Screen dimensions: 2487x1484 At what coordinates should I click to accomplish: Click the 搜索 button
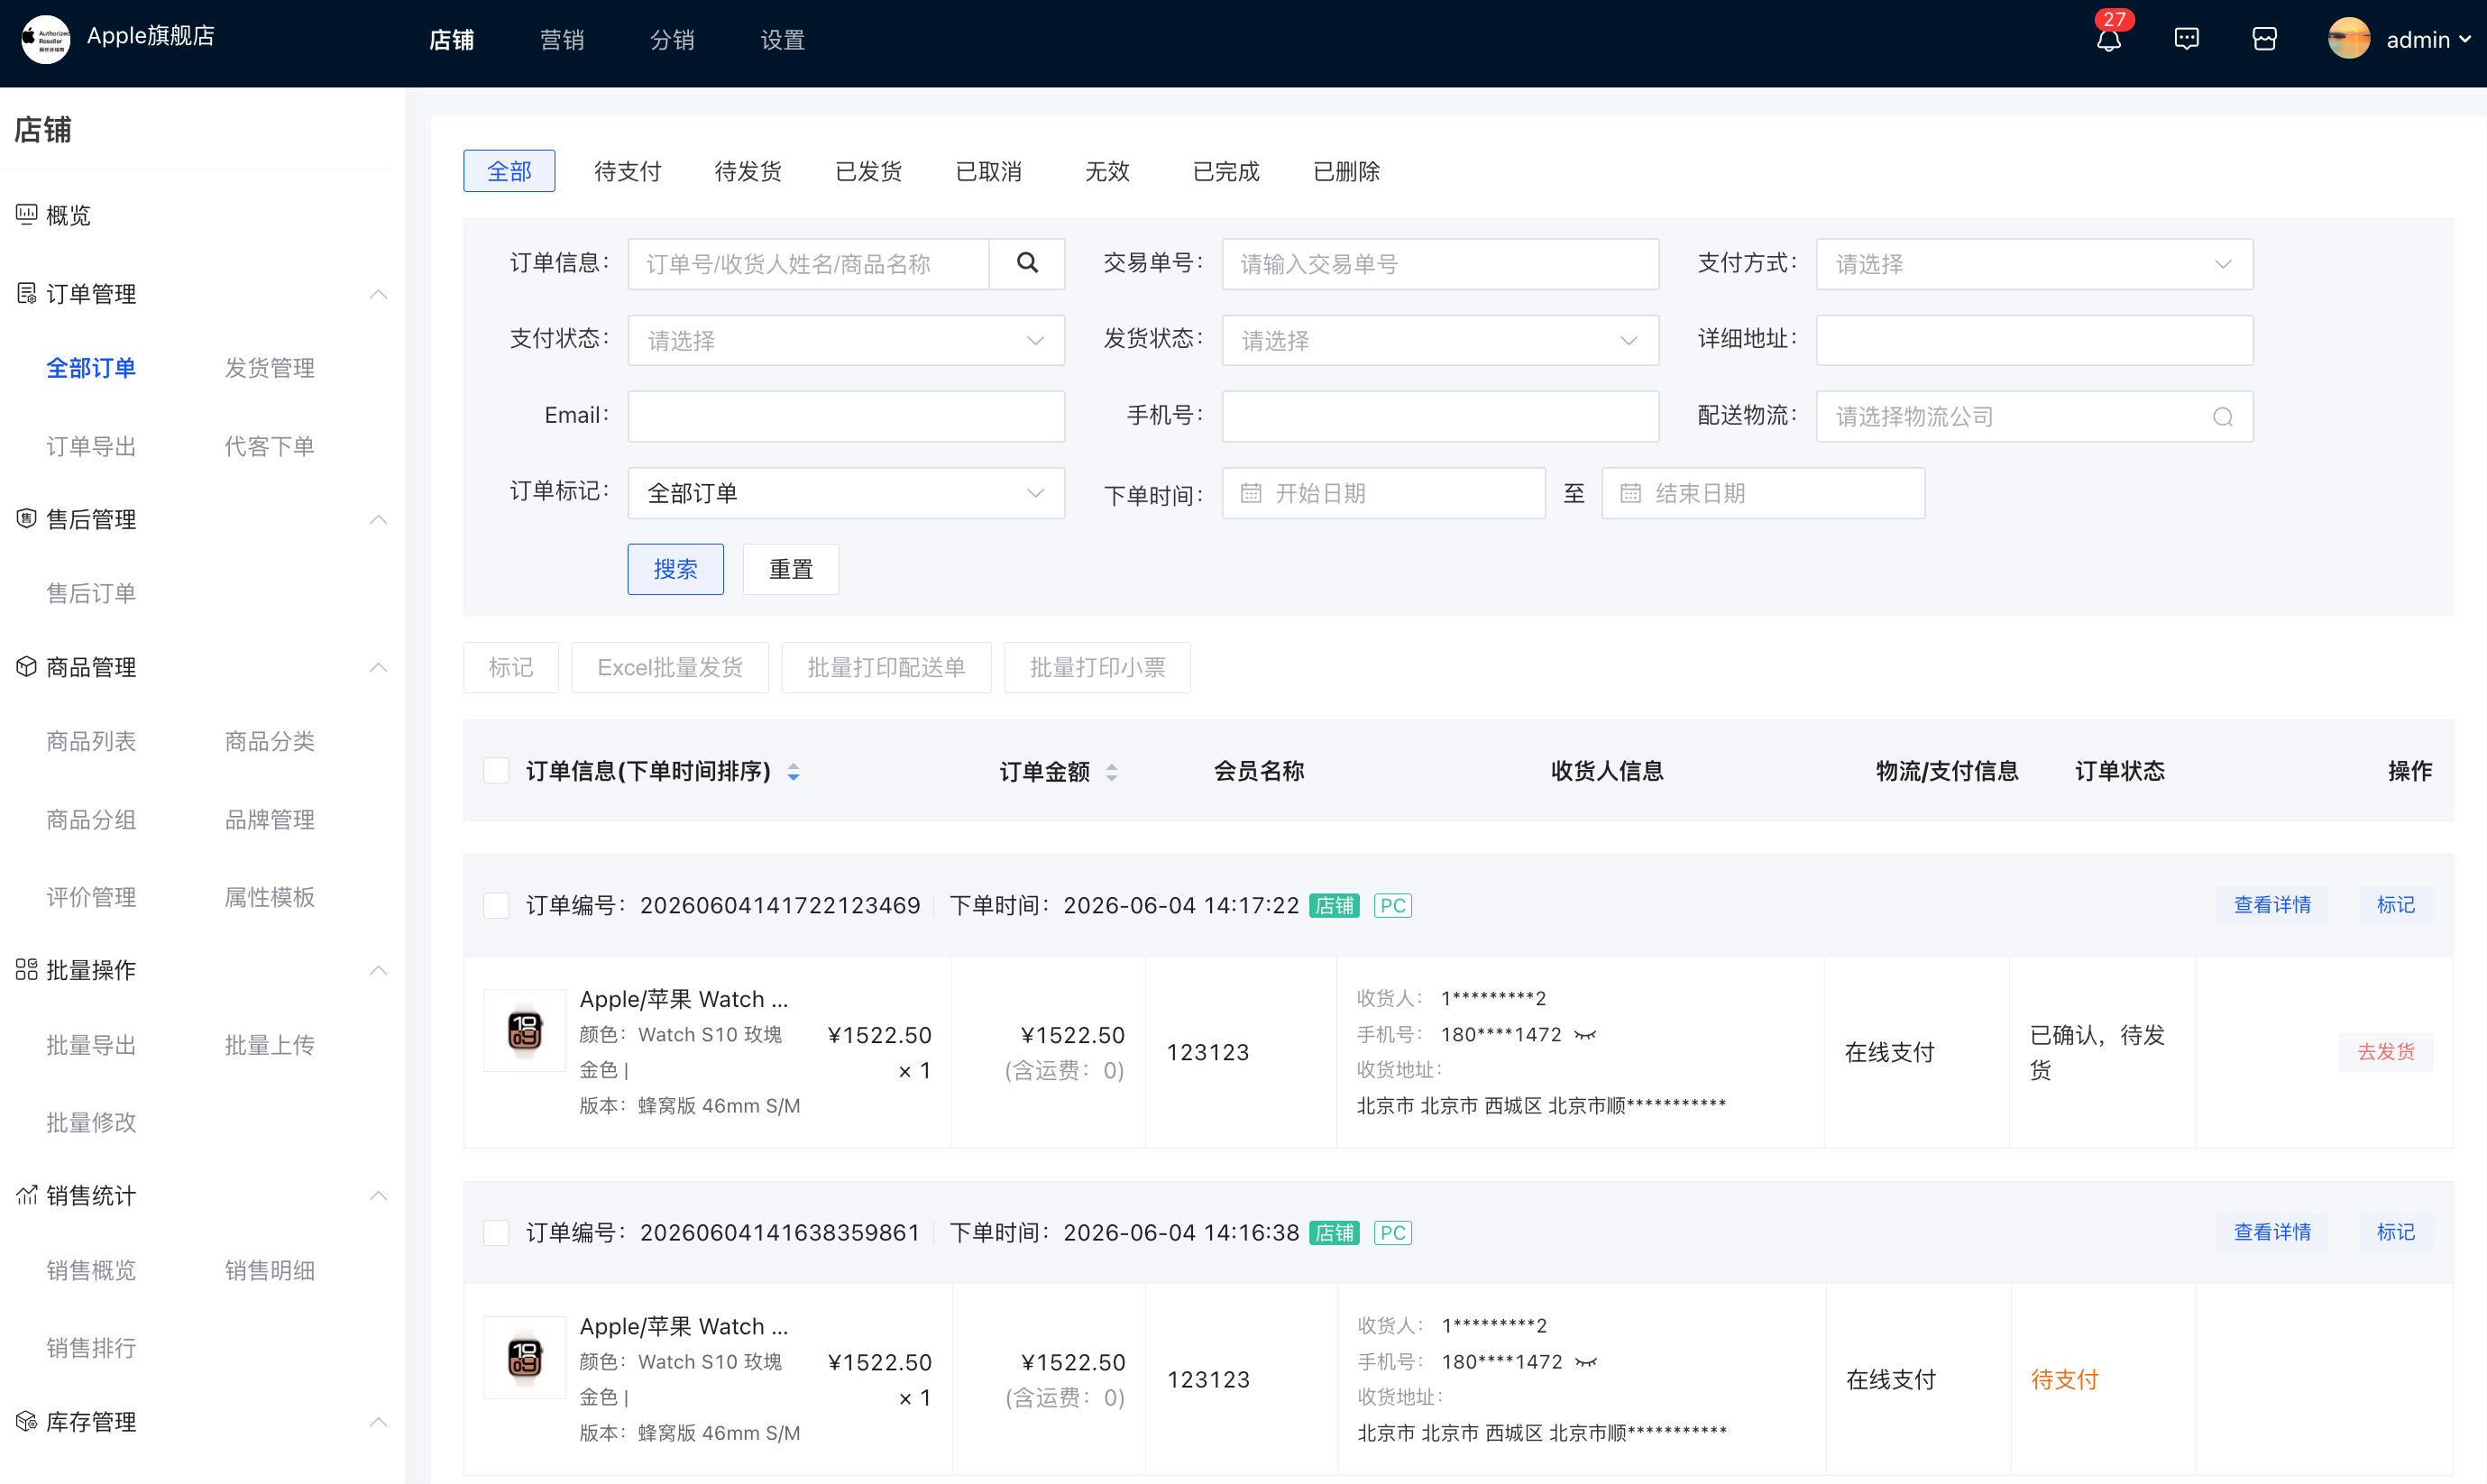pos(676,569)
